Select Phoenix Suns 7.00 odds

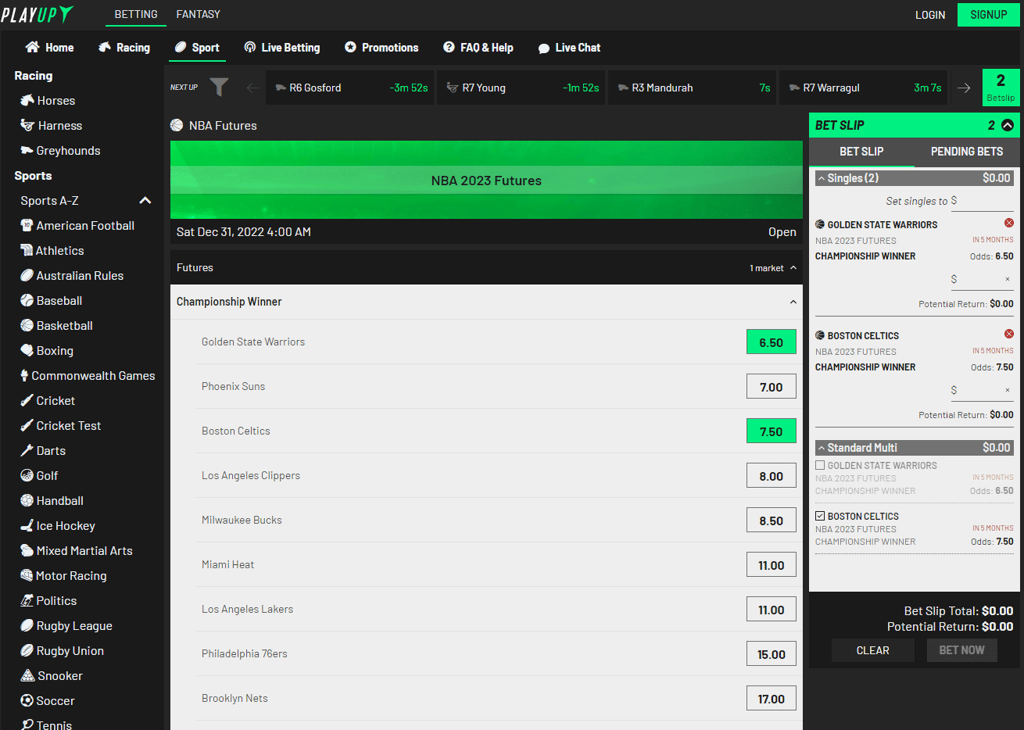pyautogui.click(x=771, y=387)
